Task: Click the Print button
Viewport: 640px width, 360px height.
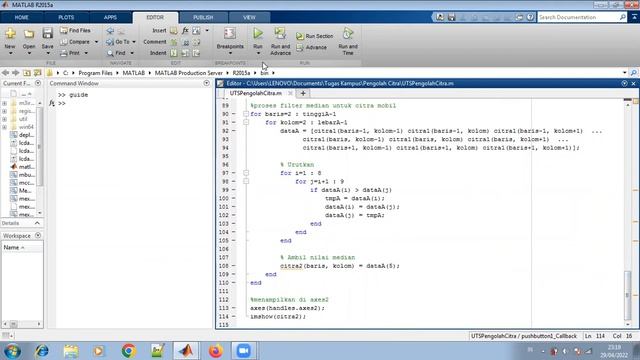Action: click(70, 53)
